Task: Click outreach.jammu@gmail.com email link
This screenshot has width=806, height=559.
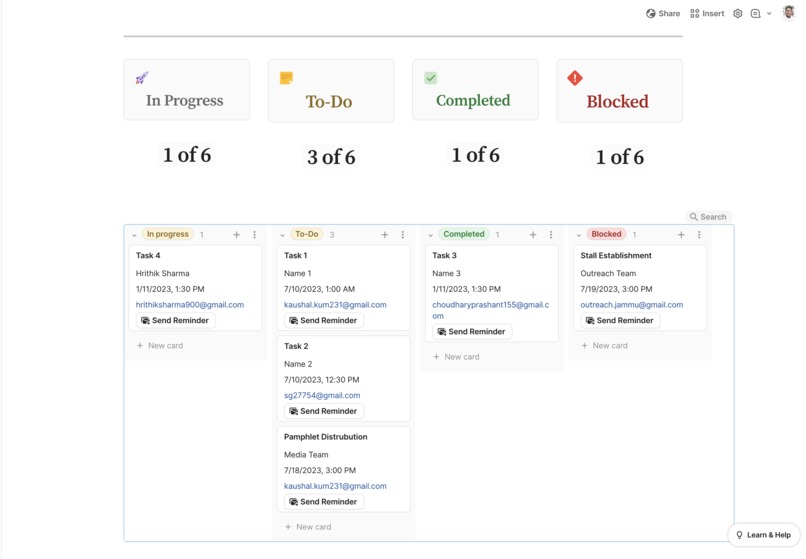Action: 632,304
